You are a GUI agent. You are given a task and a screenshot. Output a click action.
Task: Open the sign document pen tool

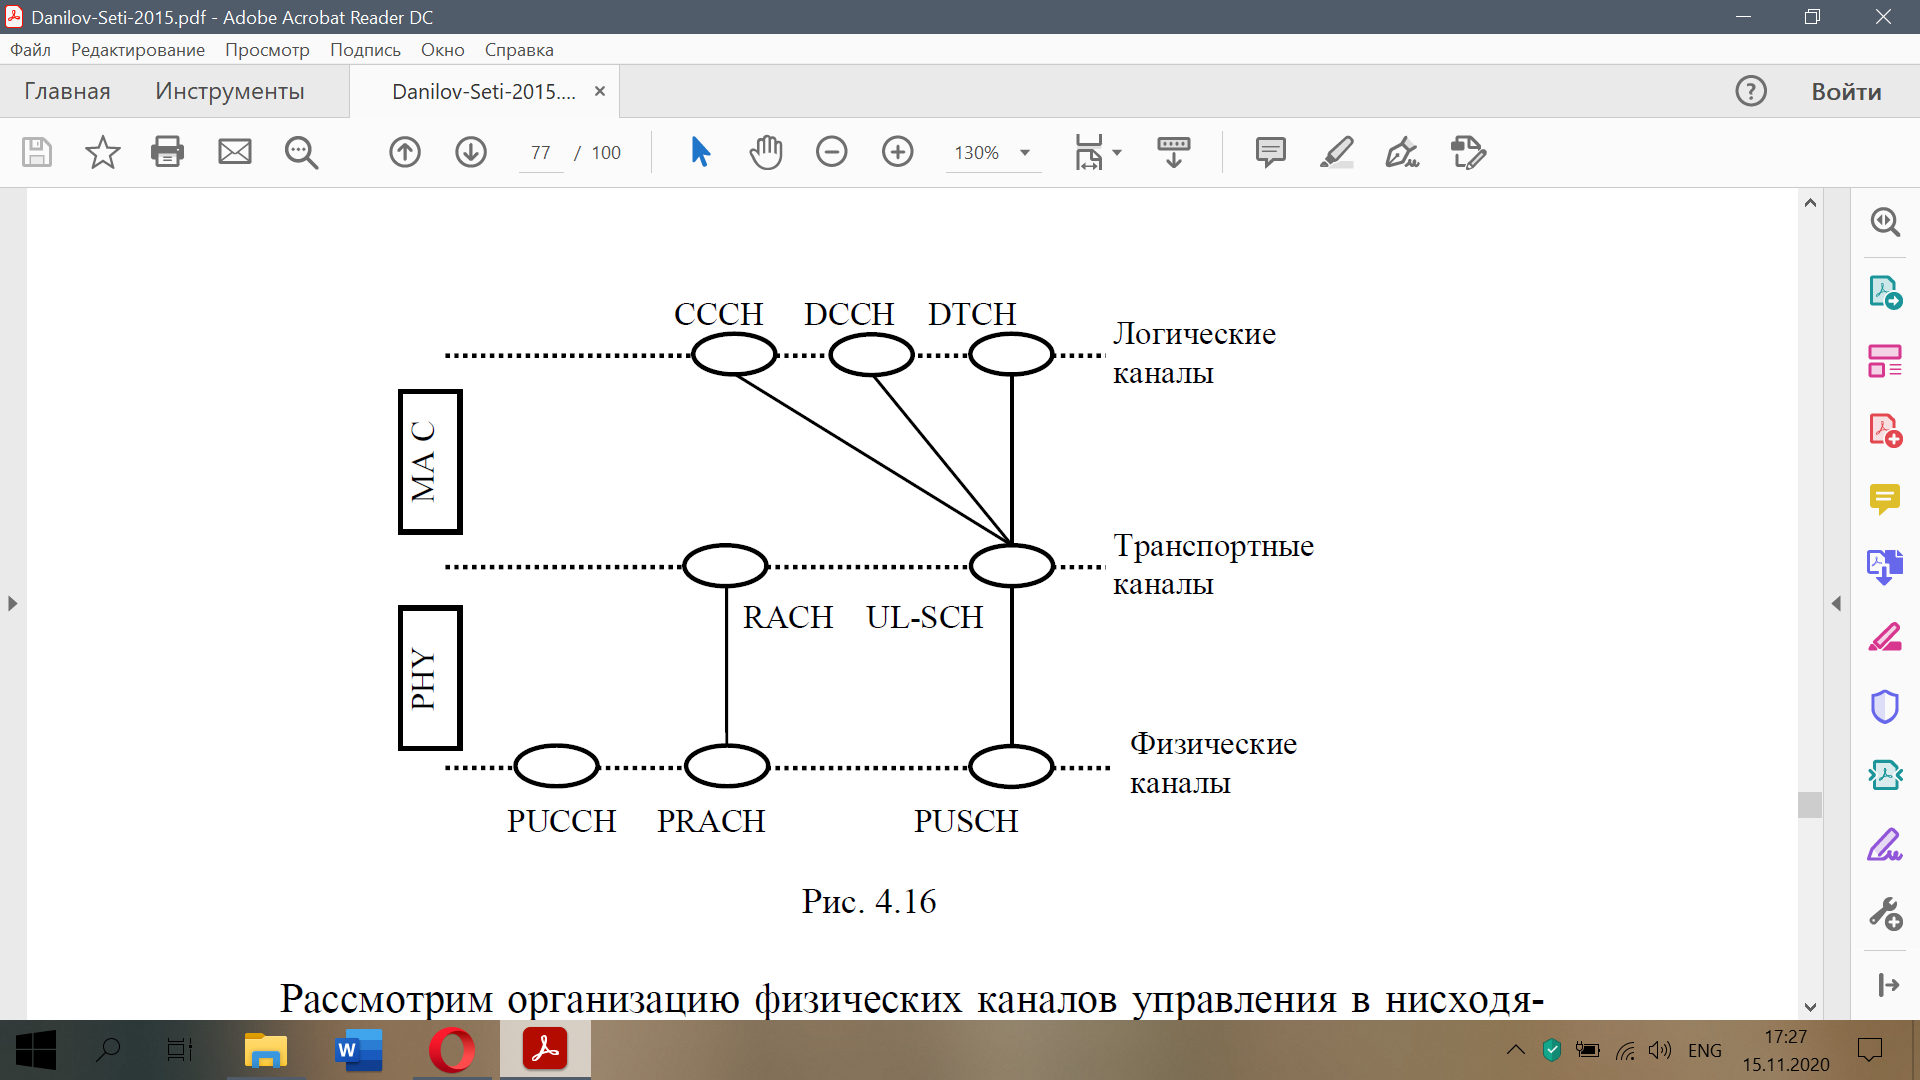[x=1402, y=152]
